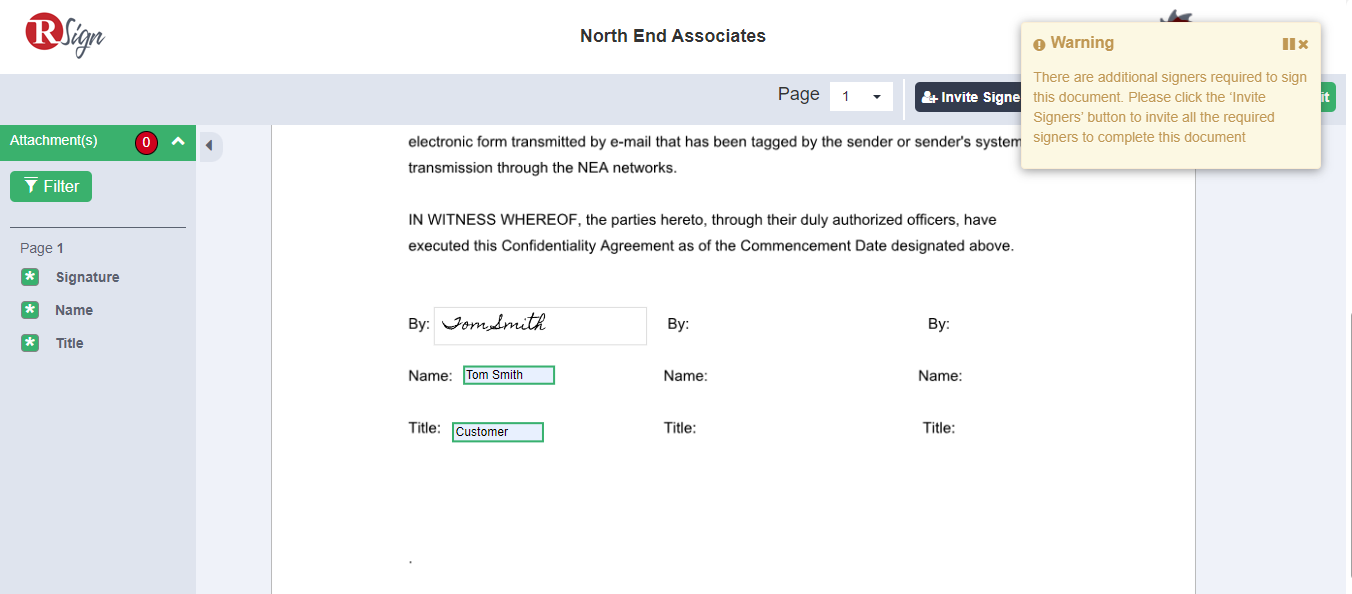Hide the left sidebar using arrow
Viewport: 1352px width, 594px height.
pyautogui.click(x=209, y=146)
